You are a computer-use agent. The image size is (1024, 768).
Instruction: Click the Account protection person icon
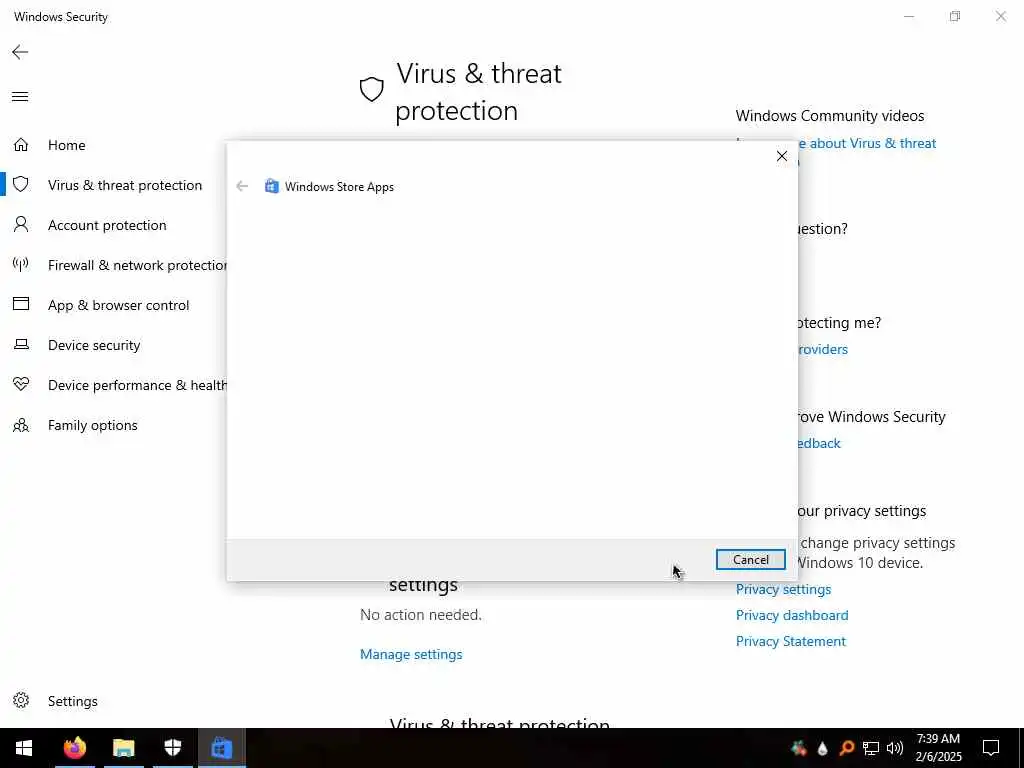21,225
